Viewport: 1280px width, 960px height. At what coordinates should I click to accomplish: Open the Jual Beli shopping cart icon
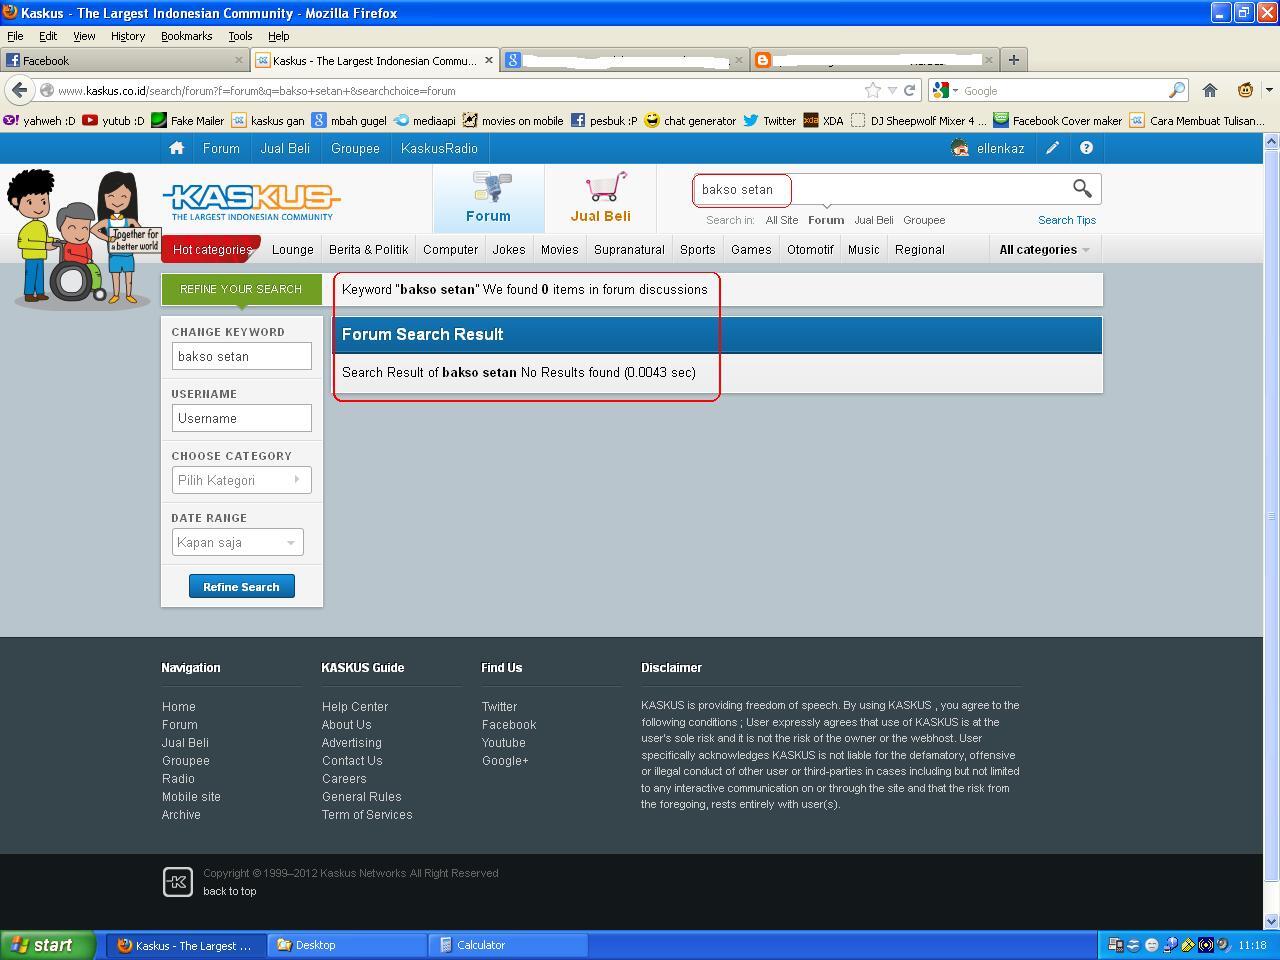tap(605, 187)
